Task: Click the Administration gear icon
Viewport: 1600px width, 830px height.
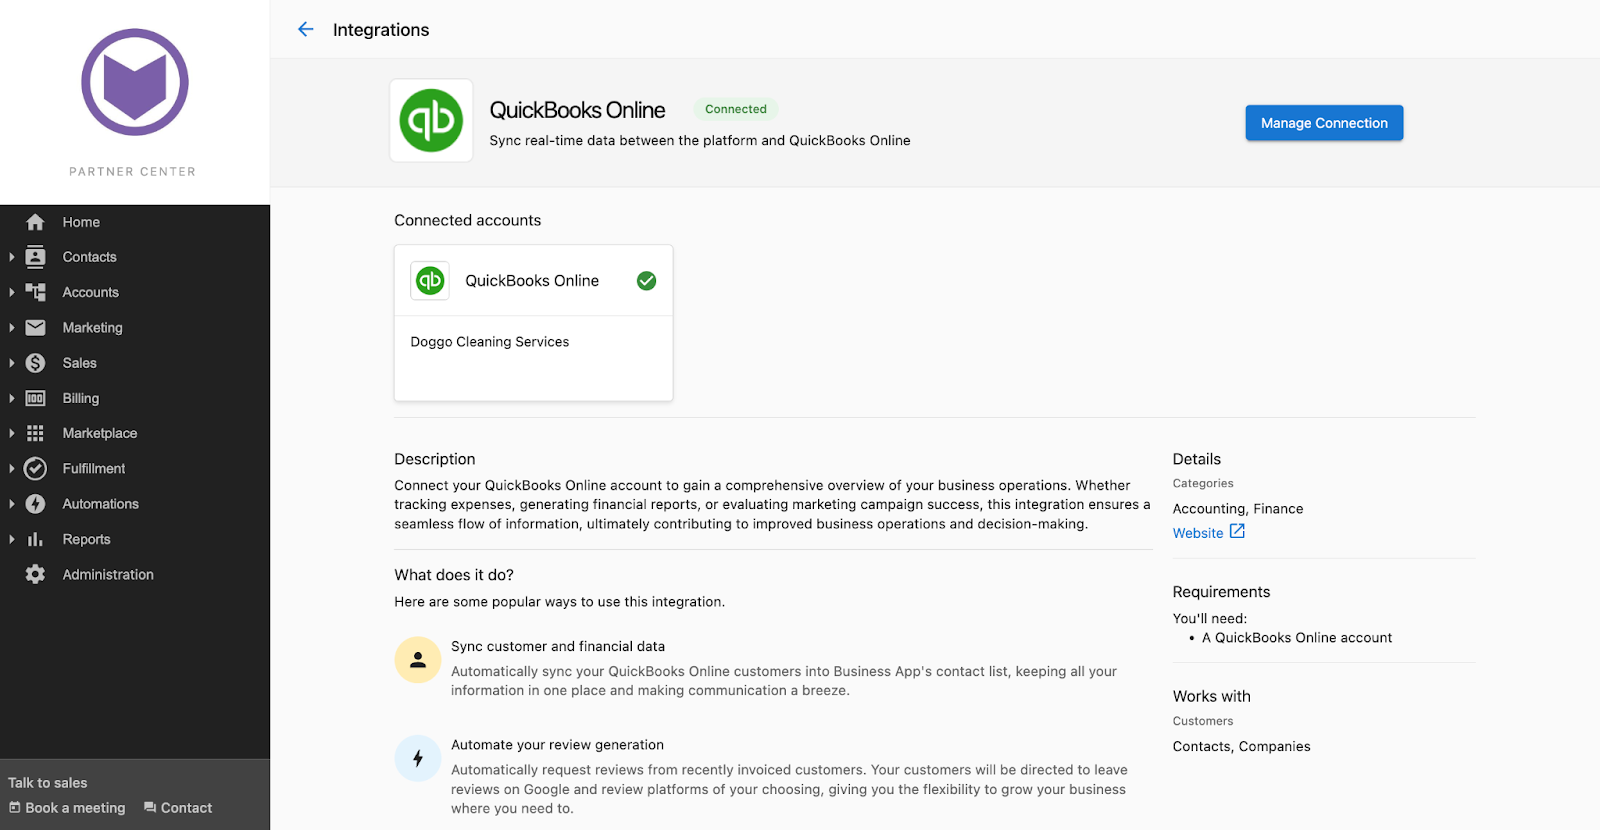Action: click(35, 574)
